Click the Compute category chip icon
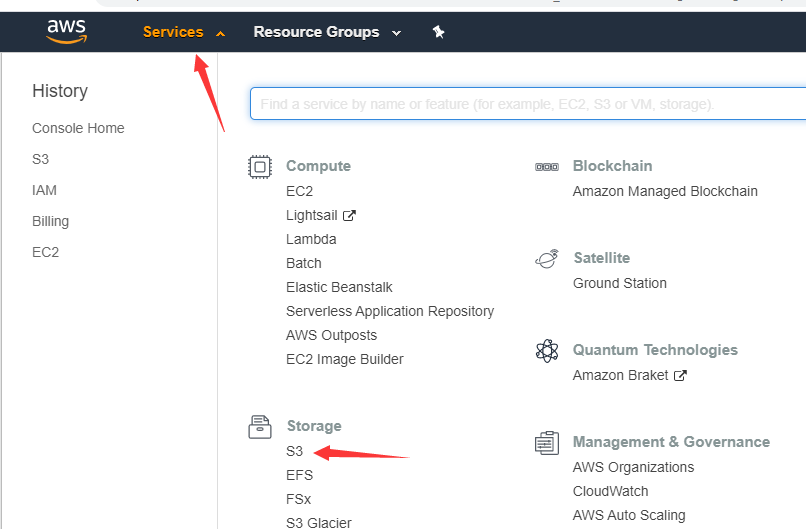 tap(260, 167)
